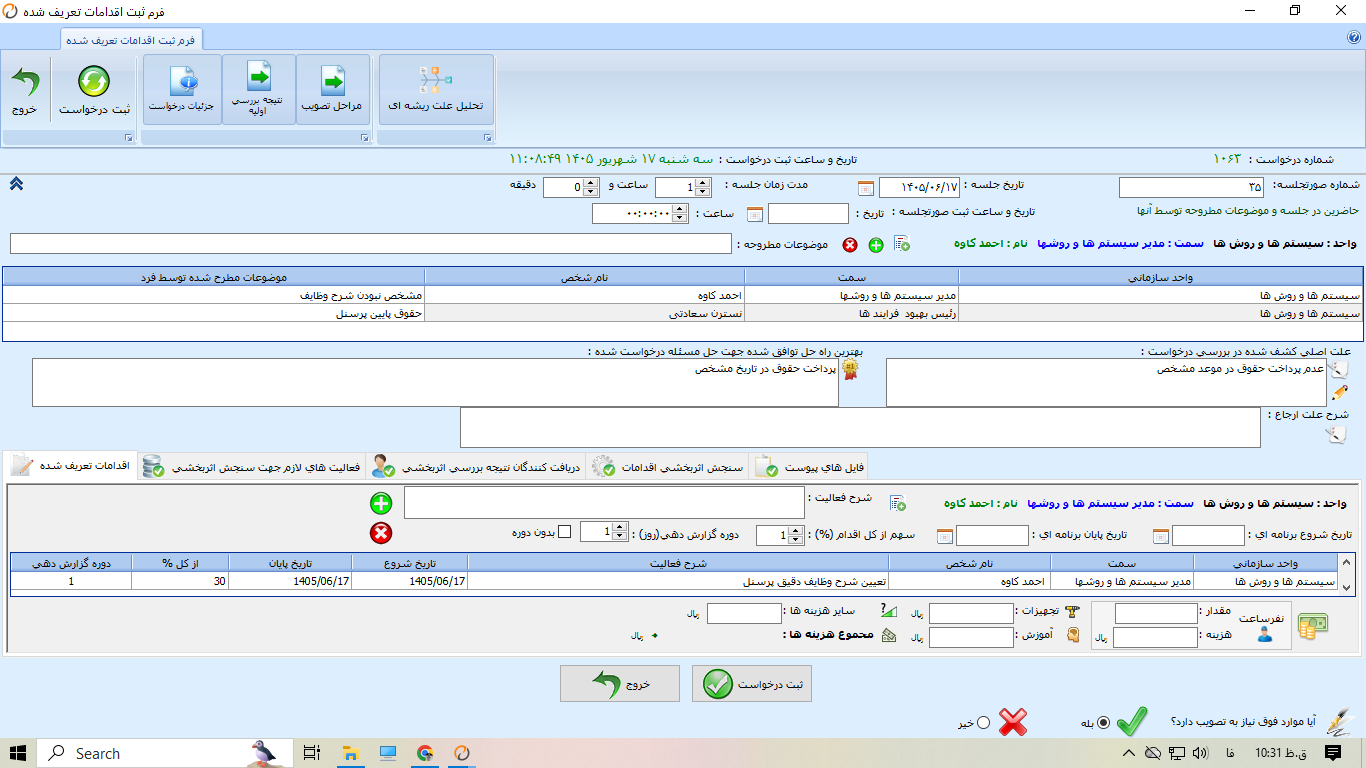1366x768 pixels.
Task: Click the ثبت درخواست toolbar icon in the ribbon
Action: pos(94,90)
